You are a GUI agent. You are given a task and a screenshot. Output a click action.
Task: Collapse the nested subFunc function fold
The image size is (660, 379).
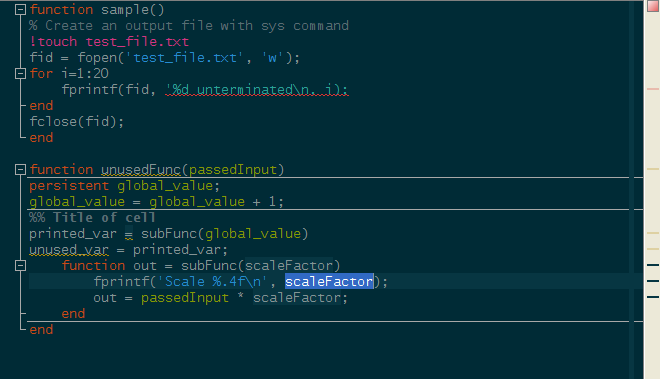tap(20, 265)
